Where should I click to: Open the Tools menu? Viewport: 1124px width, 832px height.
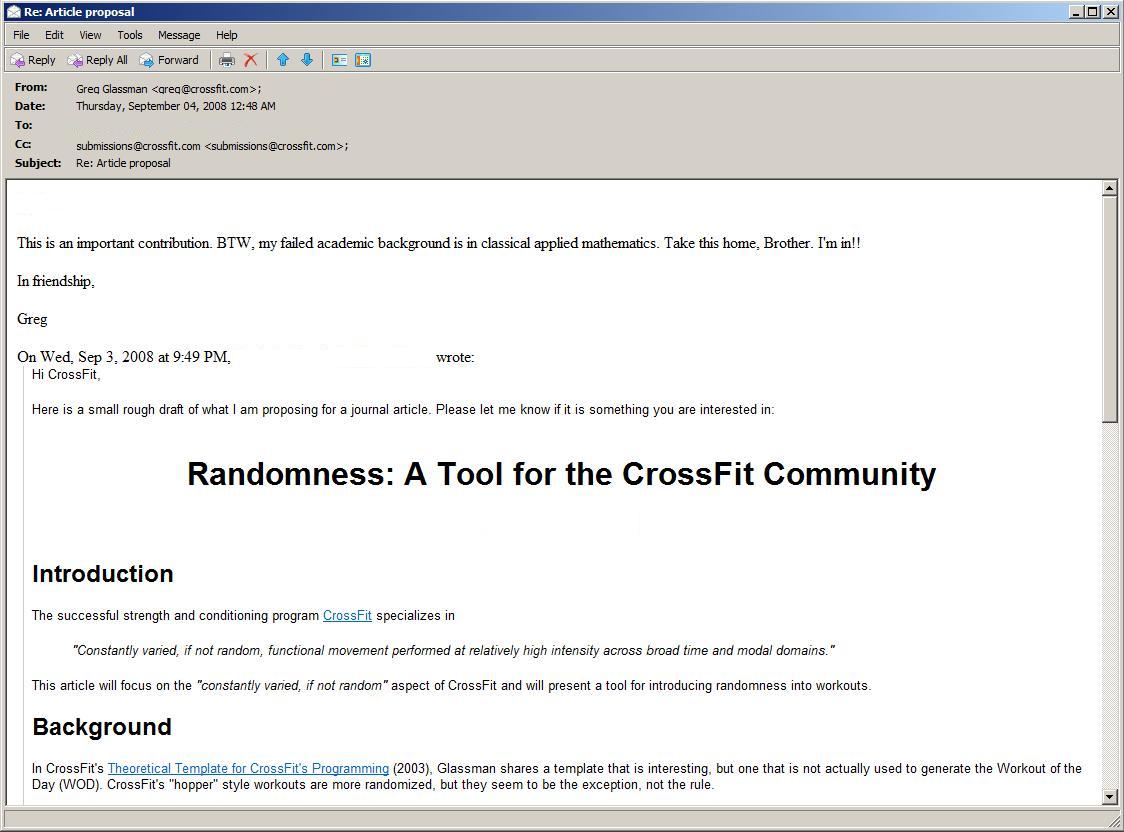tap(130, 35)
